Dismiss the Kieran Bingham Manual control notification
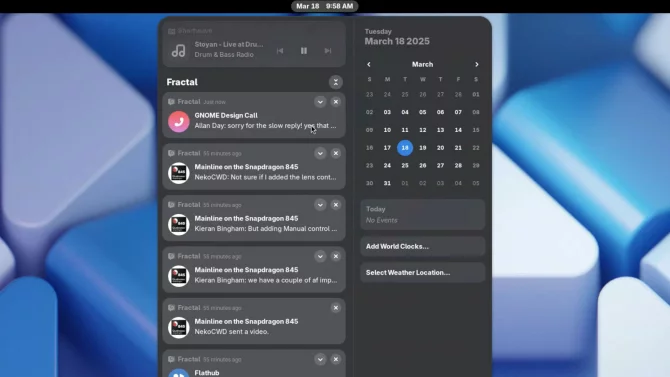Viewport: 670px width, 377px height. tap(336, 205)
